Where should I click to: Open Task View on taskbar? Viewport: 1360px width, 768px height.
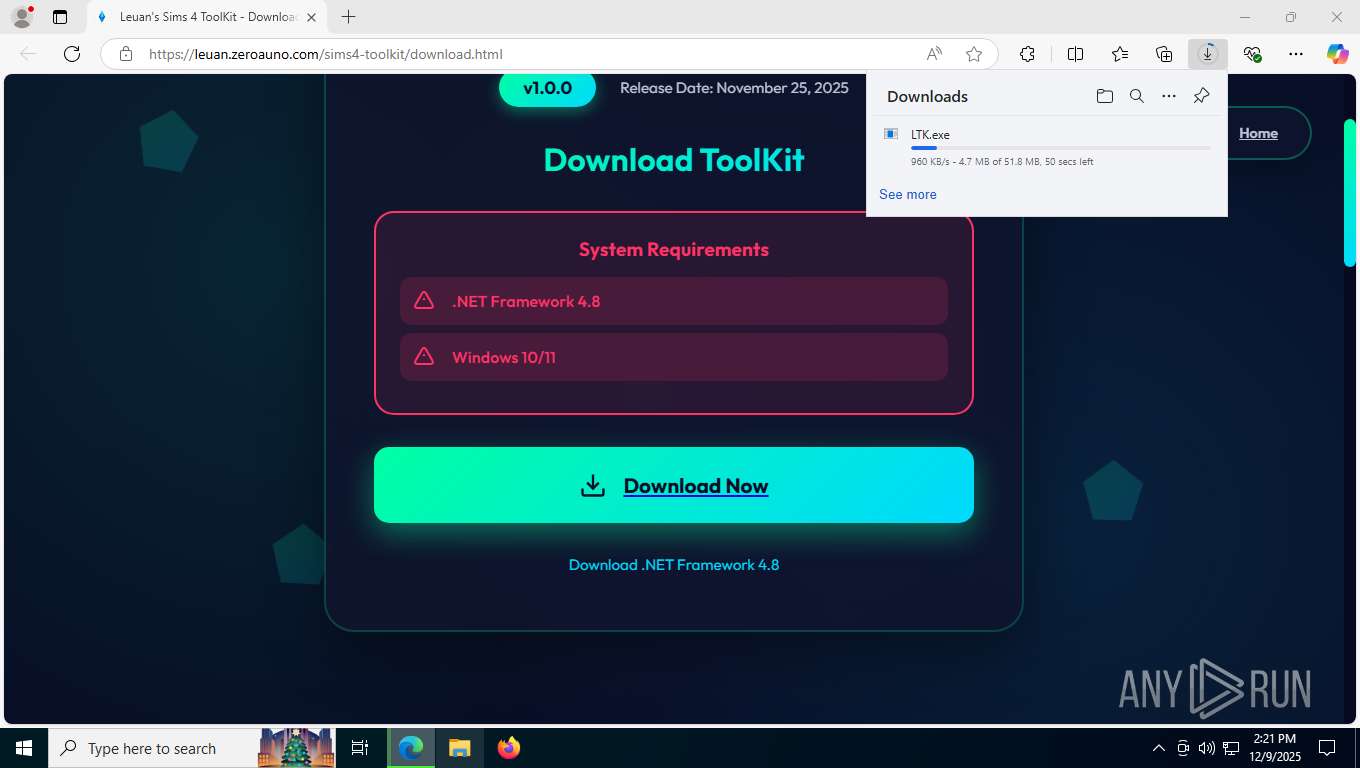pos(360,748)
